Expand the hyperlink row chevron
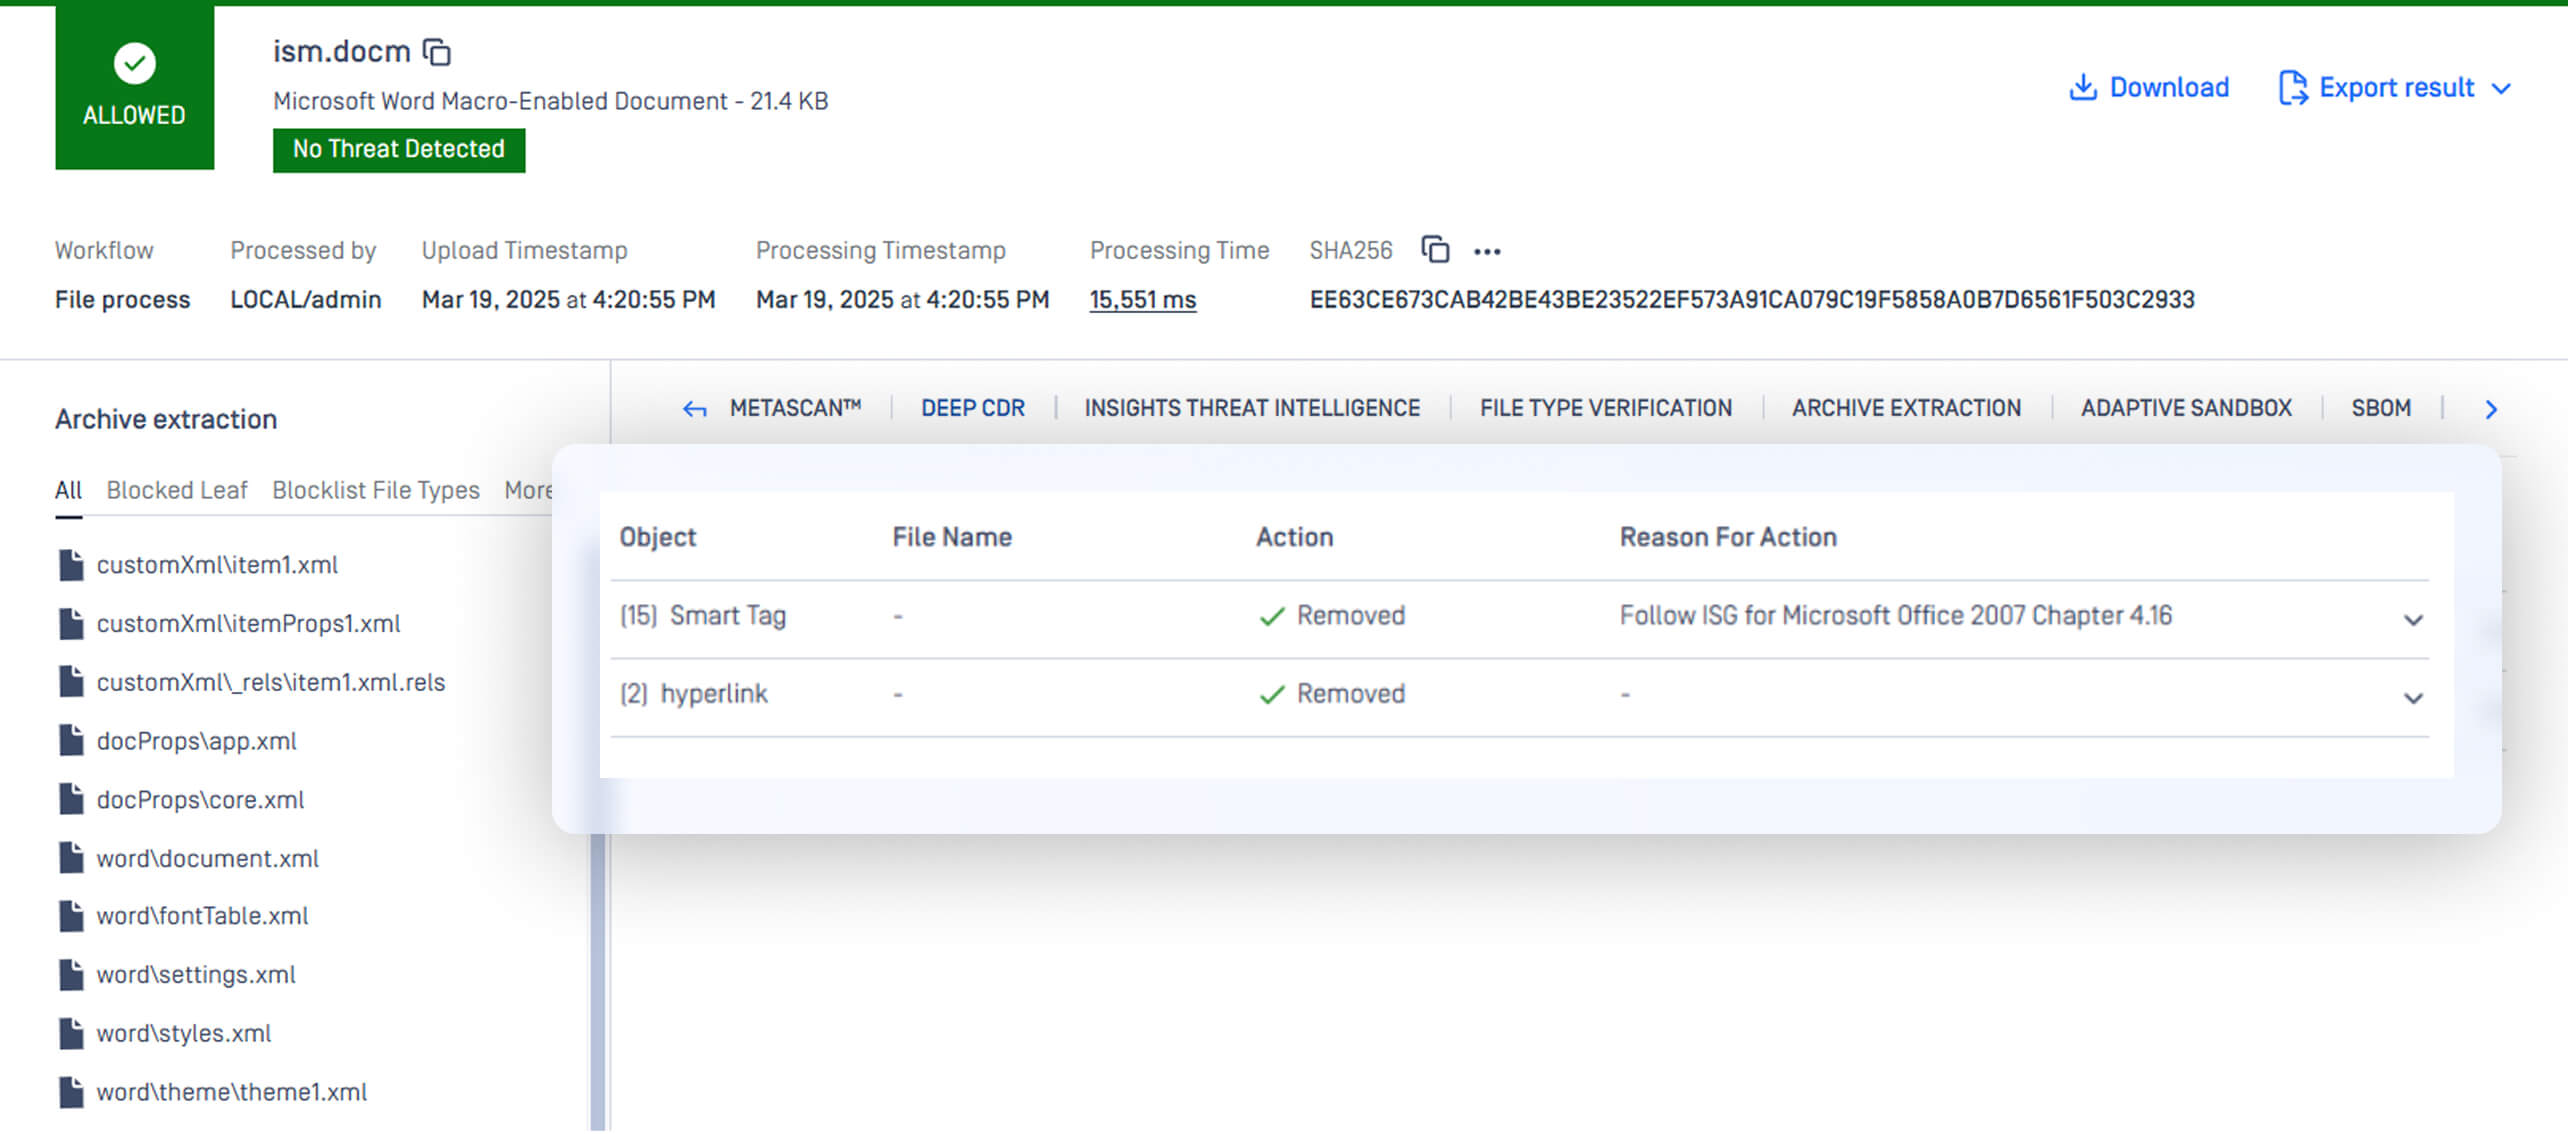Image resolution: width=2568 pixels, height=1134 pixels. pyautogui.click(x=2413, y=698)
